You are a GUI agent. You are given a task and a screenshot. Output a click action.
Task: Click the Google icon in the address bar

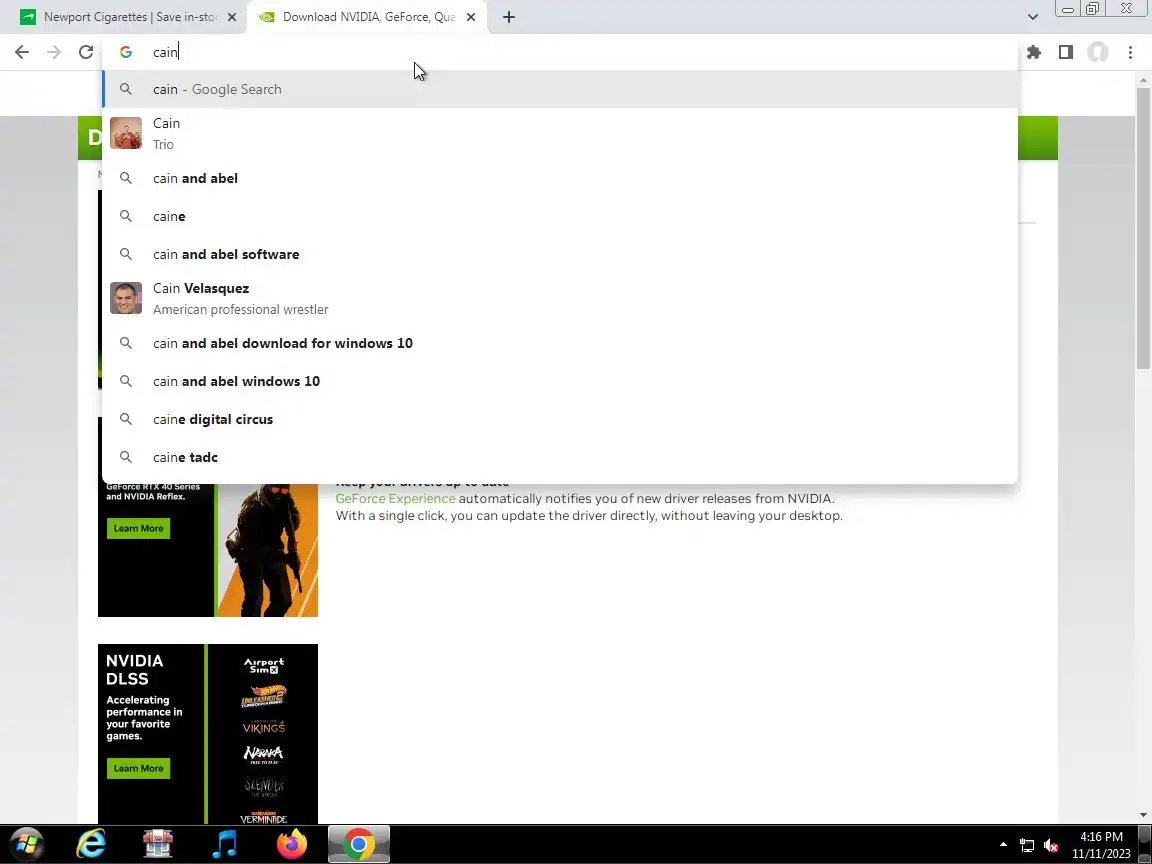pos(126,52)
